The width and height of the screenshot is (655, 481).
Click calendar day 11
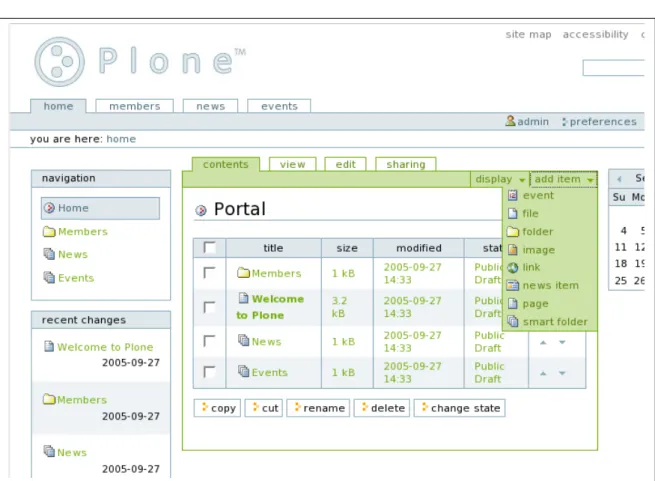coord(620,247)
